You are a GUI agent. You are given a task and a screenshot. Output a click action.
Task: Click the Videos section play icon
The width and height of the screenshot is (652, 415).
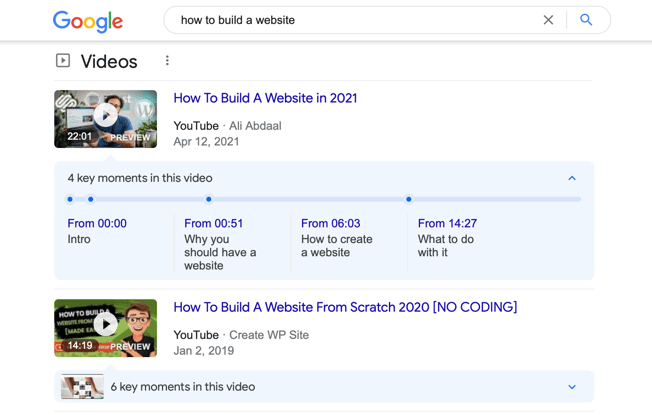click(63, 61)
